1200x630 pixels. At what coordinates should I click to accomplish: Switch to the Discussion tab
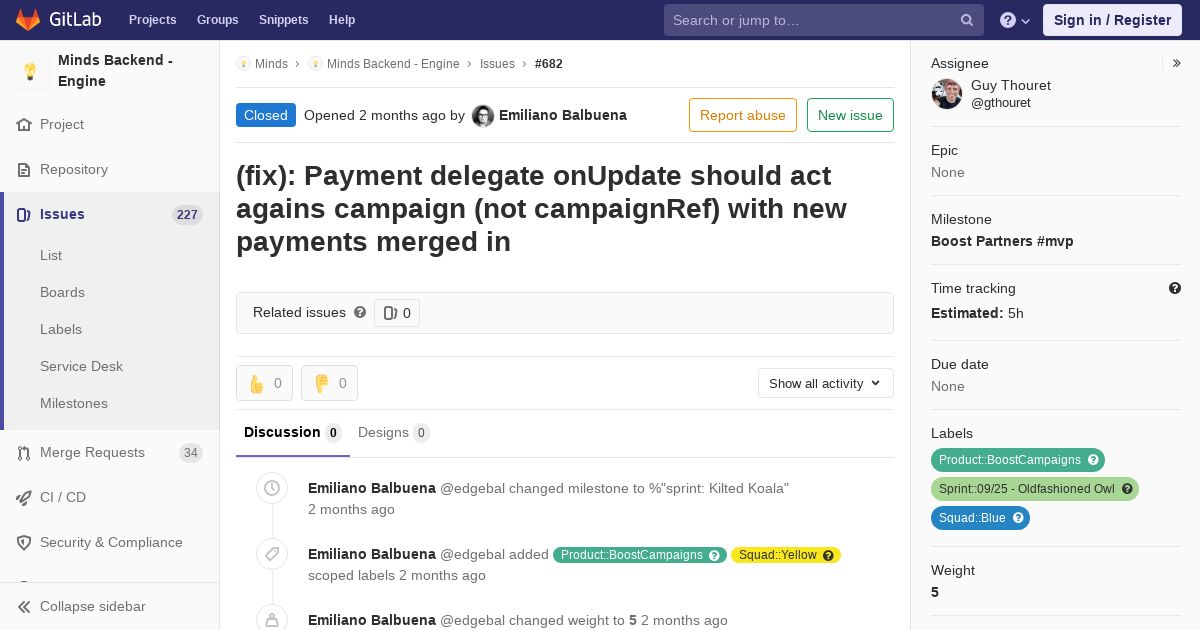[293, 433]
